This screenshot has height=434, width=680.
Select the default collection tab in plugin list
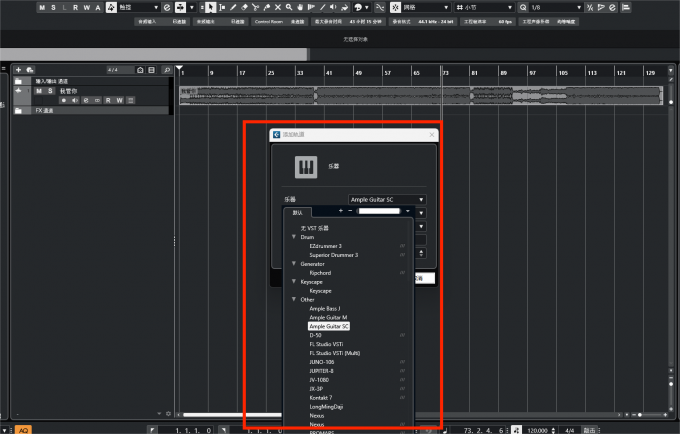coord(298,212)
